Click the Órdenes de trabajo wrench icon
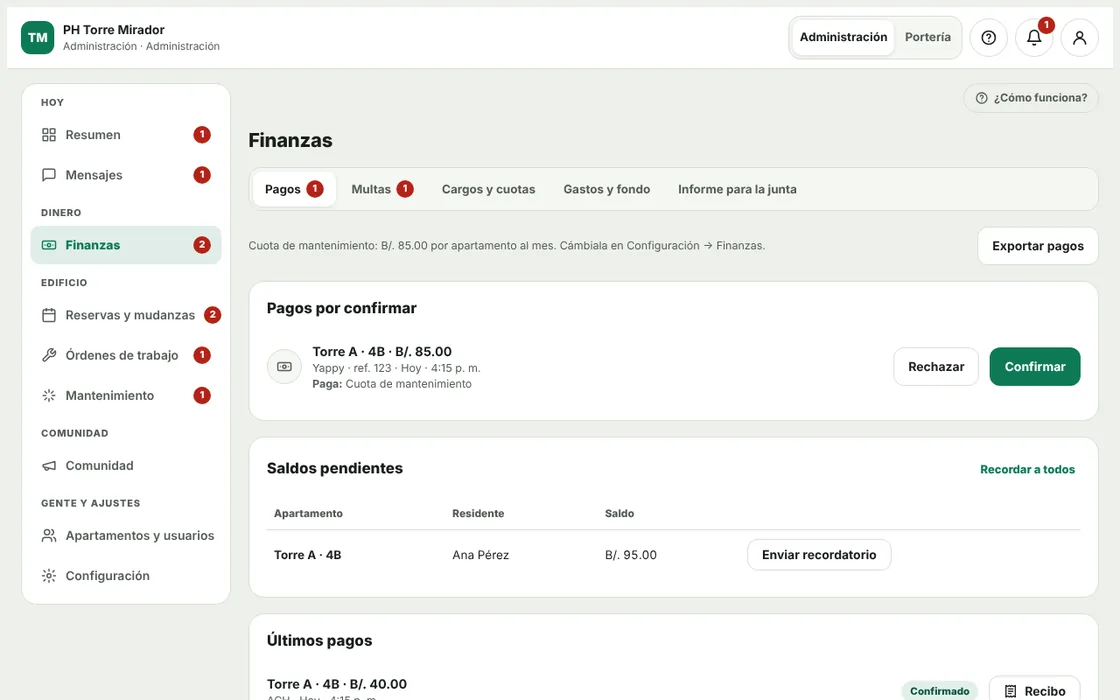1120x700 pixels. point(49,355)
